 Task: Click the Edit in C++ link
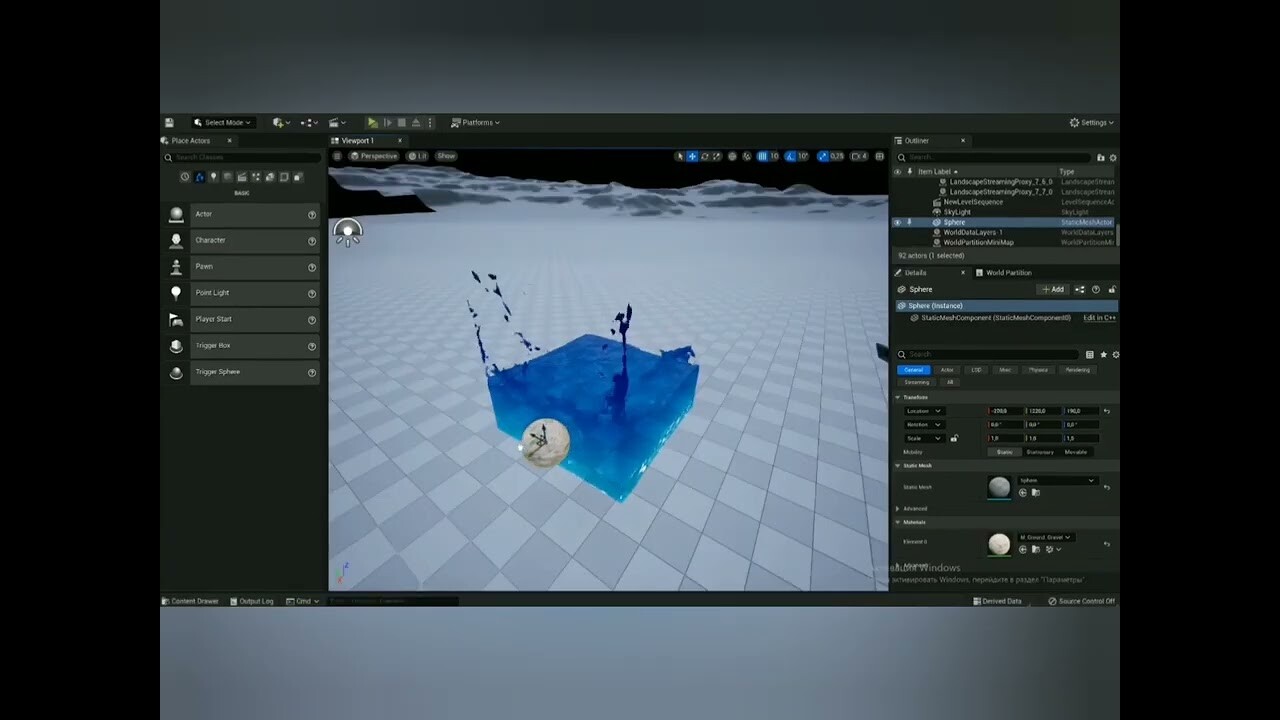click(1098, 317)
